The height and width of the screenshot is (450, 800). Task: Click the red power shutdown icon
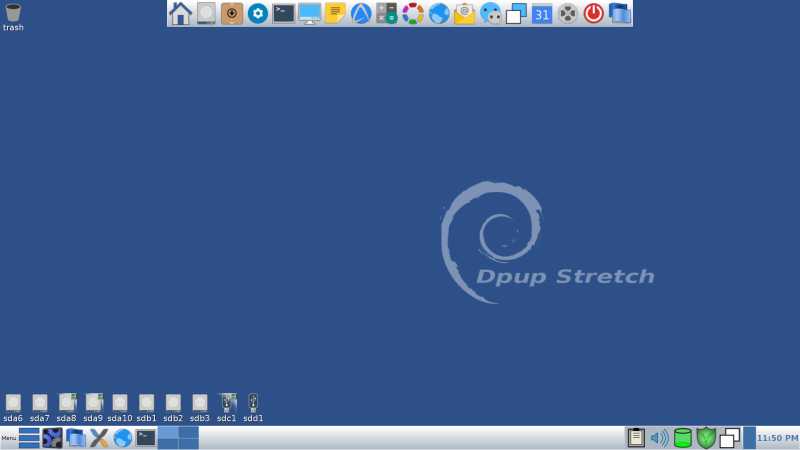pos(593,13)
